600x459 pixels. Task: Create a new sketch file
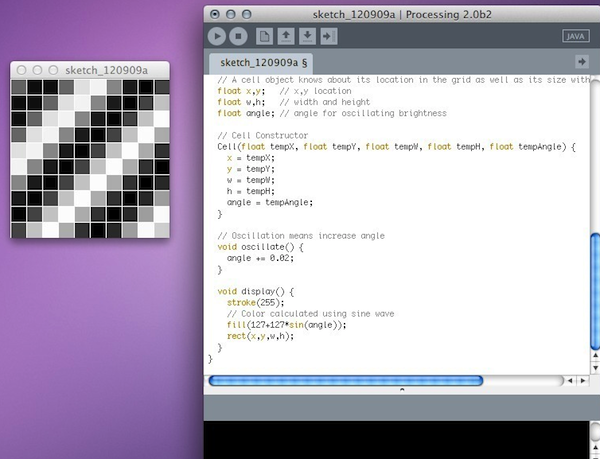264,36
